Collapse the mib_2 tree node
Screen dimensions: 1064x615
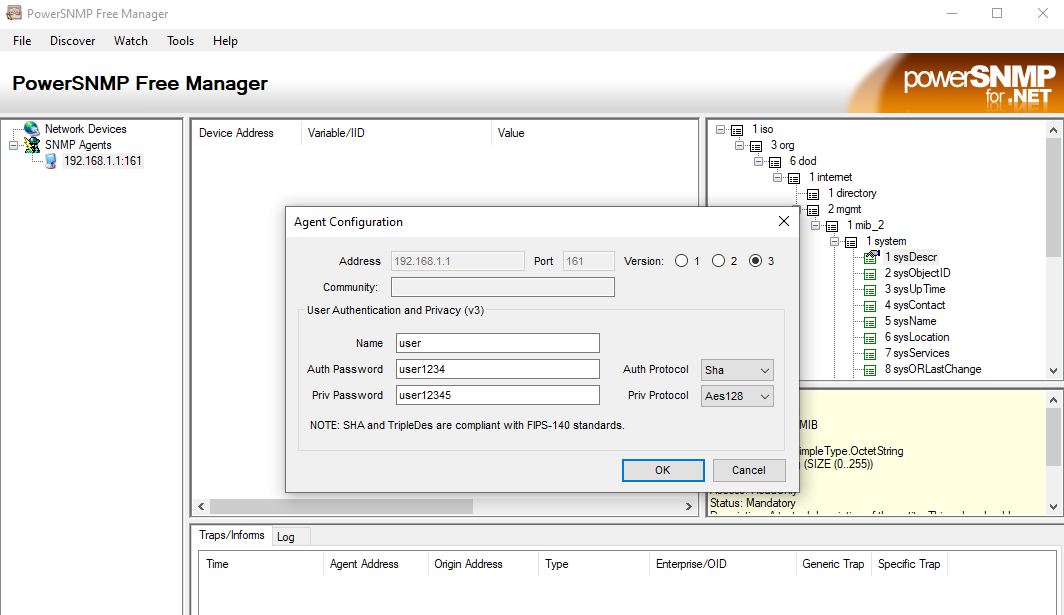(816, 225)
